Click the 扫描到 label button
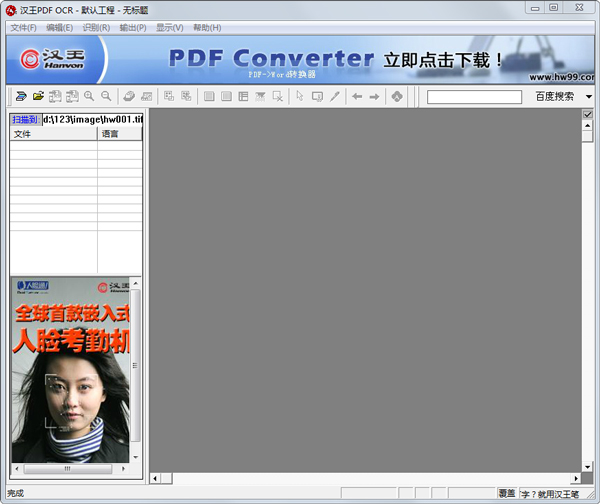600x504 pixels. pos(26,119)
